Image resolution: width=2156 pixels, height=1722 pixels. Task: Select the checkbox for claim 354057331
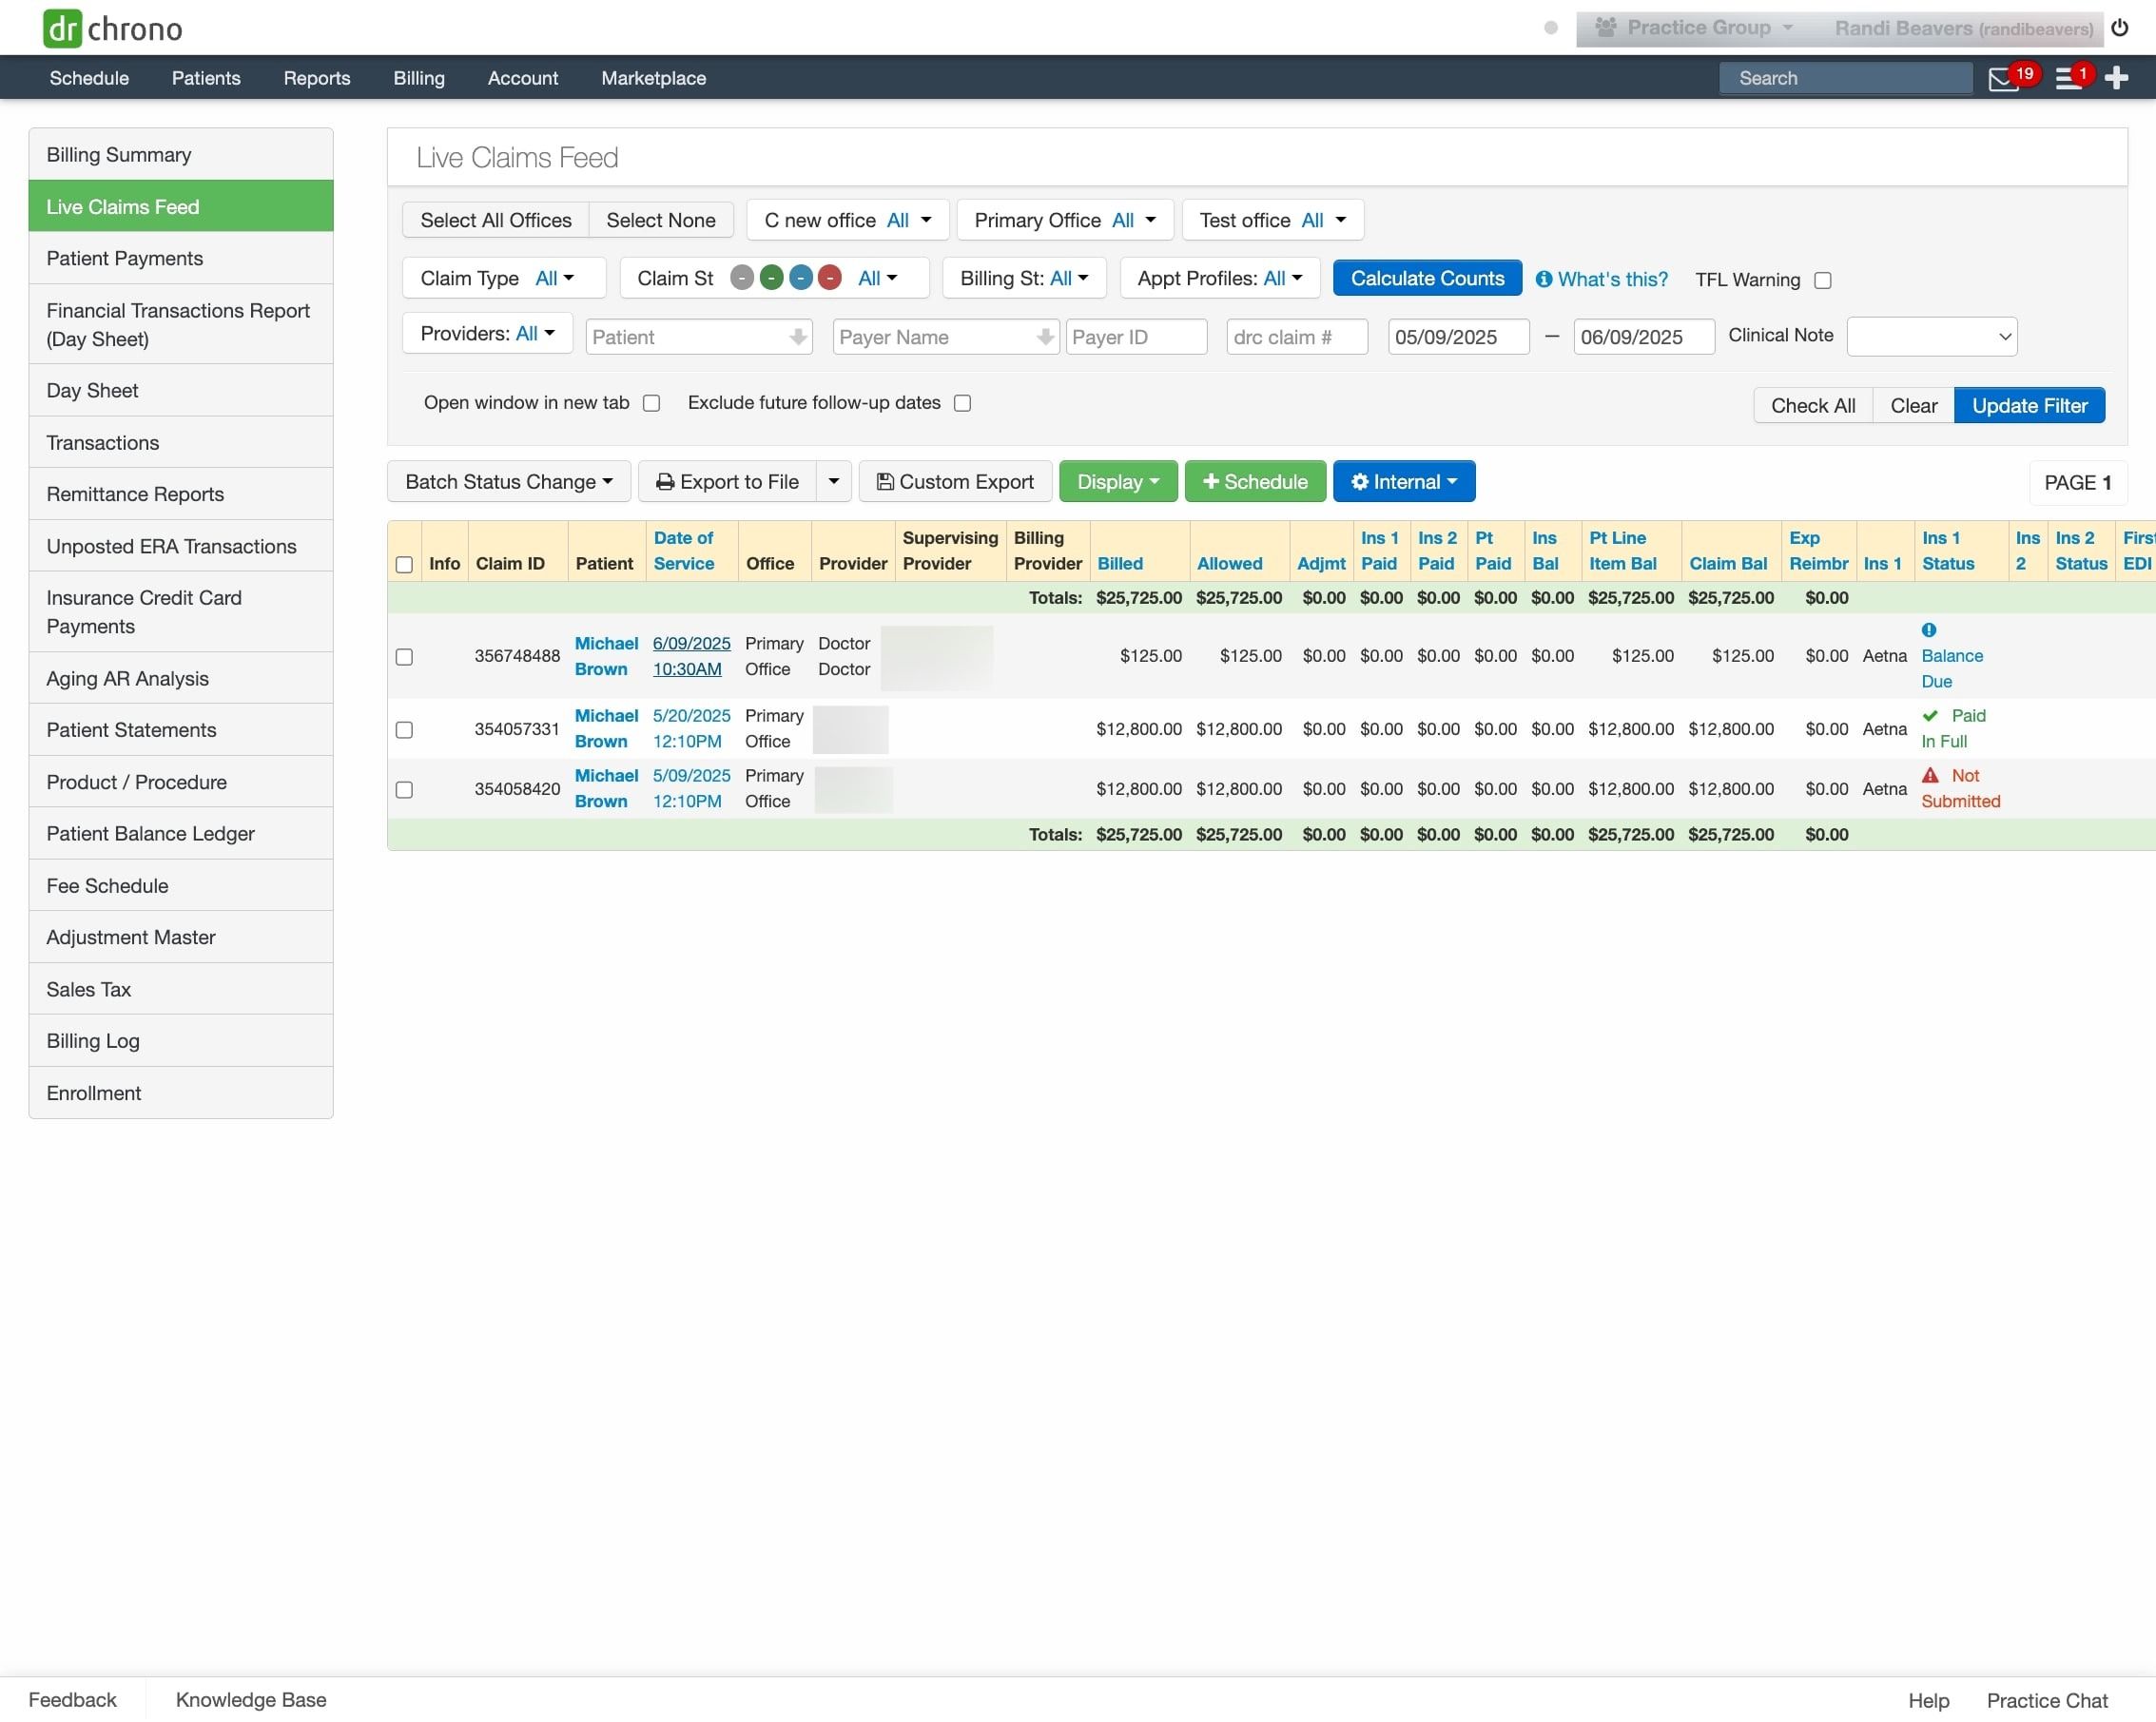[404, 730]
